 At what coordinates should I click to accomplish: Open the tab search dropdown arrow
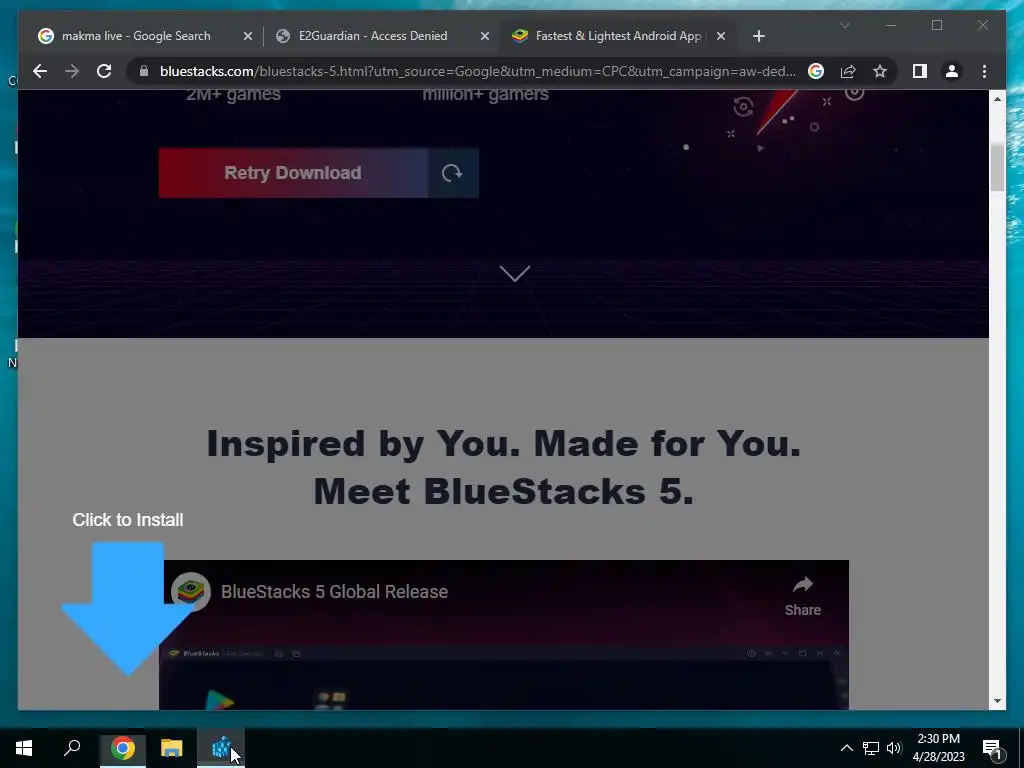click(x=844, y=25)
